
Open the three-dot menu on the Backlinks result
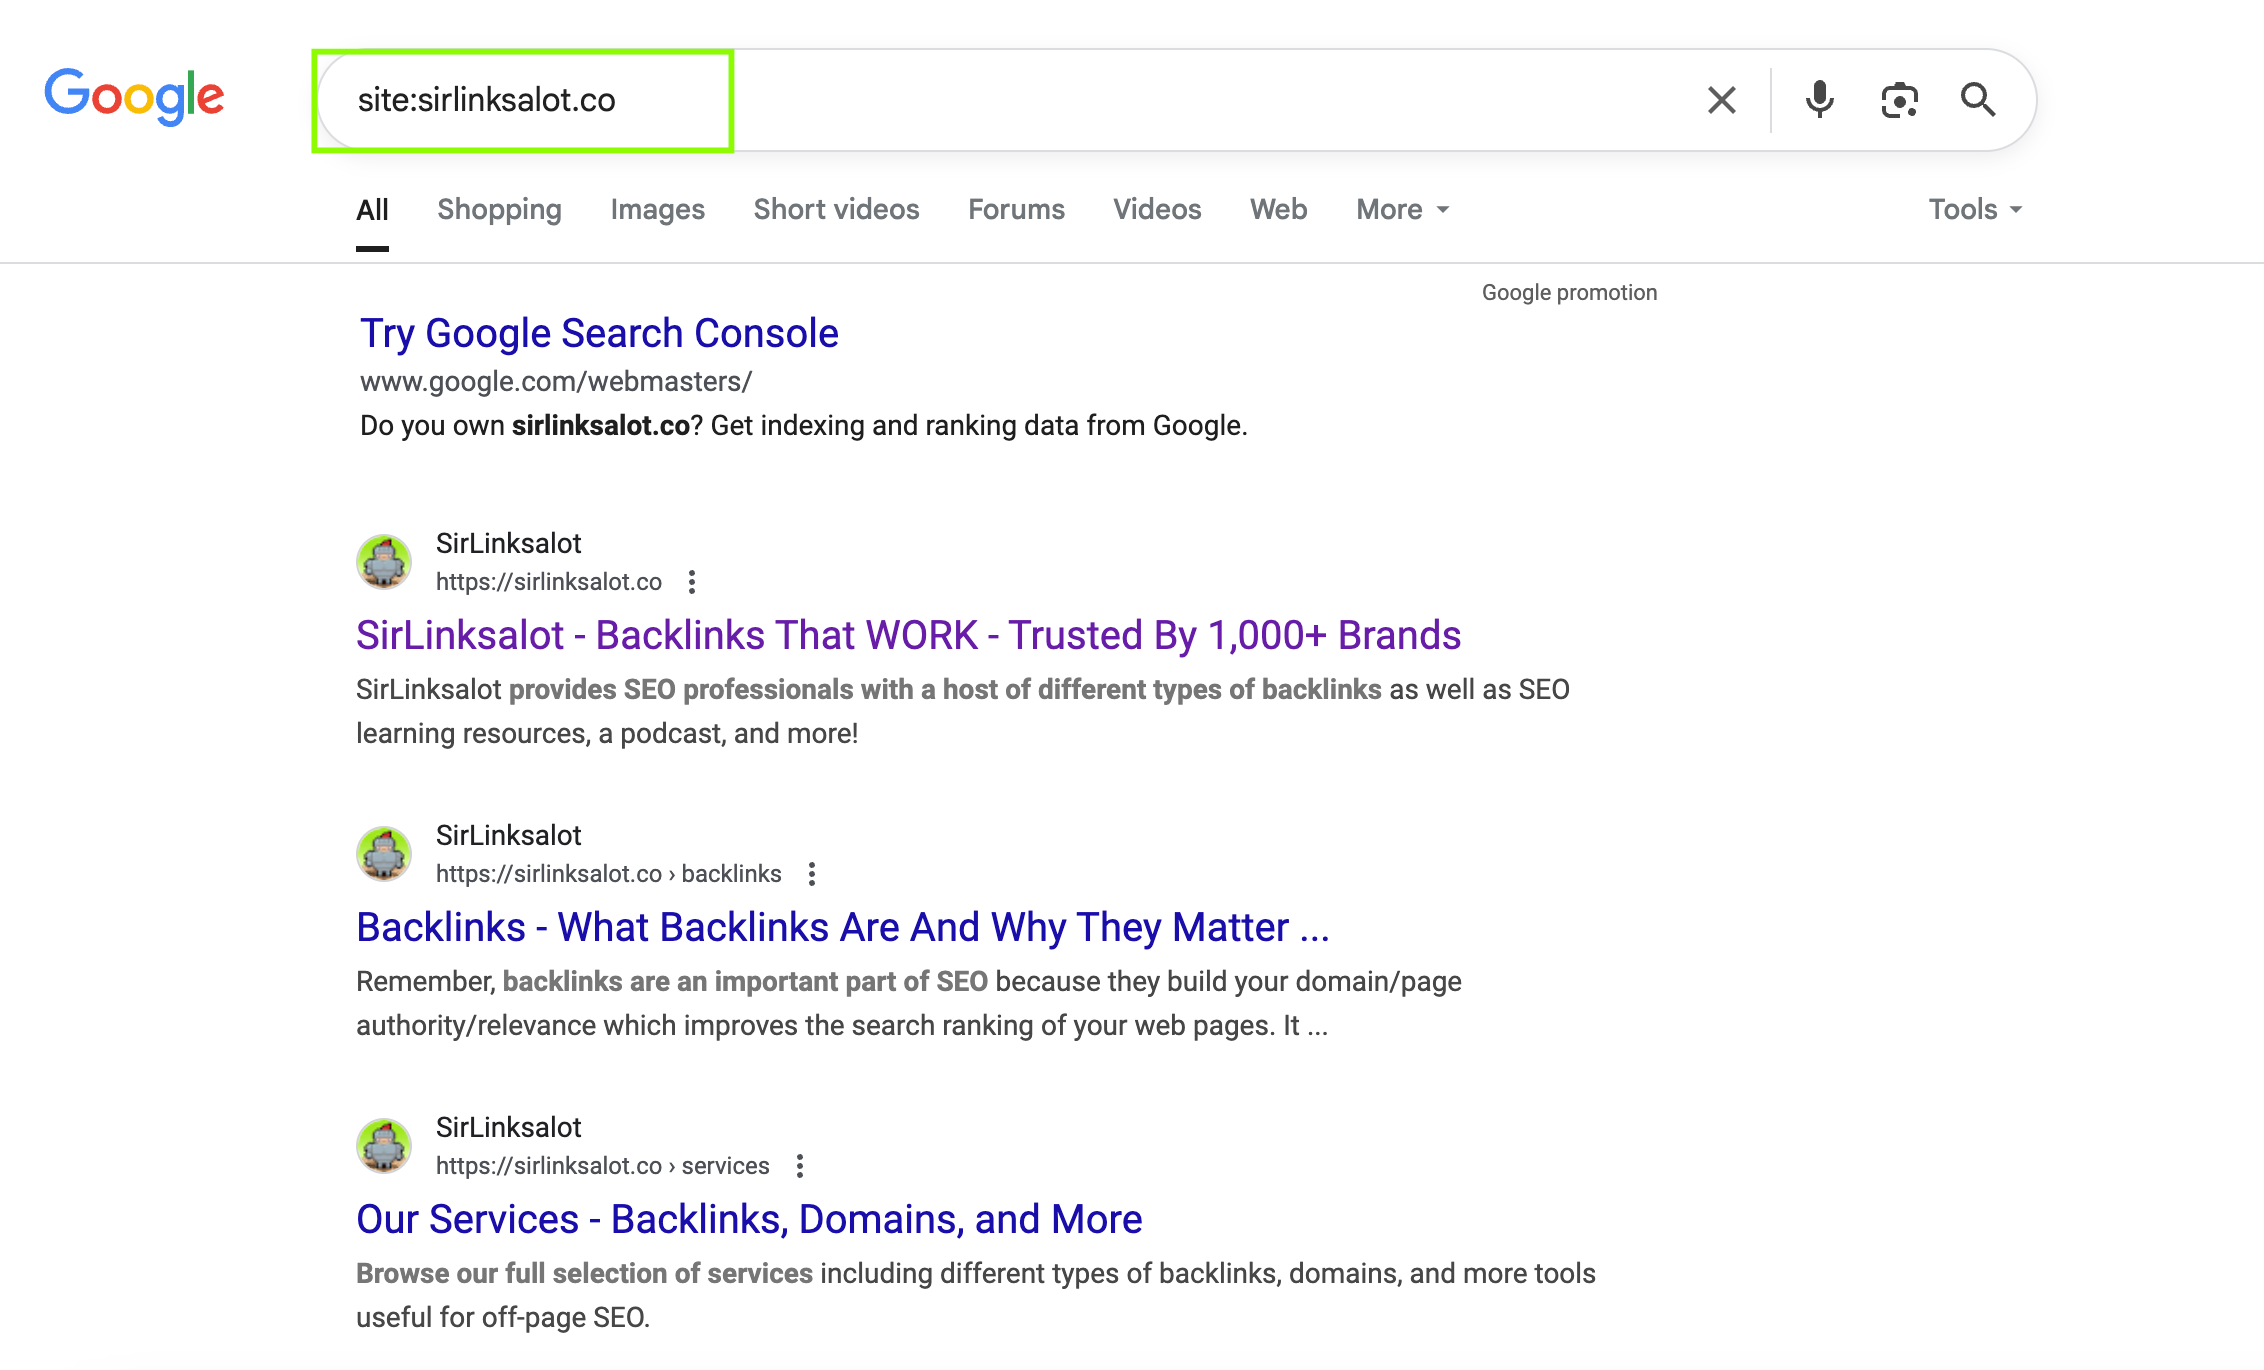pyautogui.click(x=811, y=873)
